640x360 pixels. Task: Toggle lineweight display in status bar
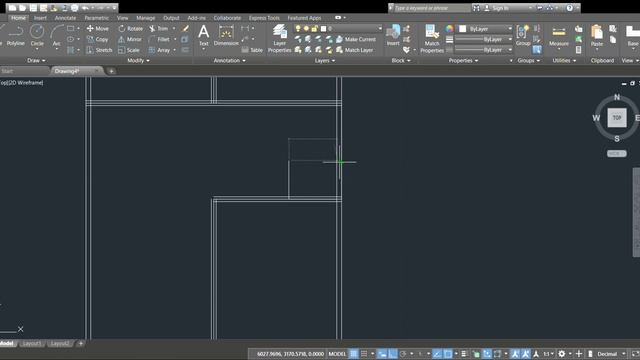(464, 354)
